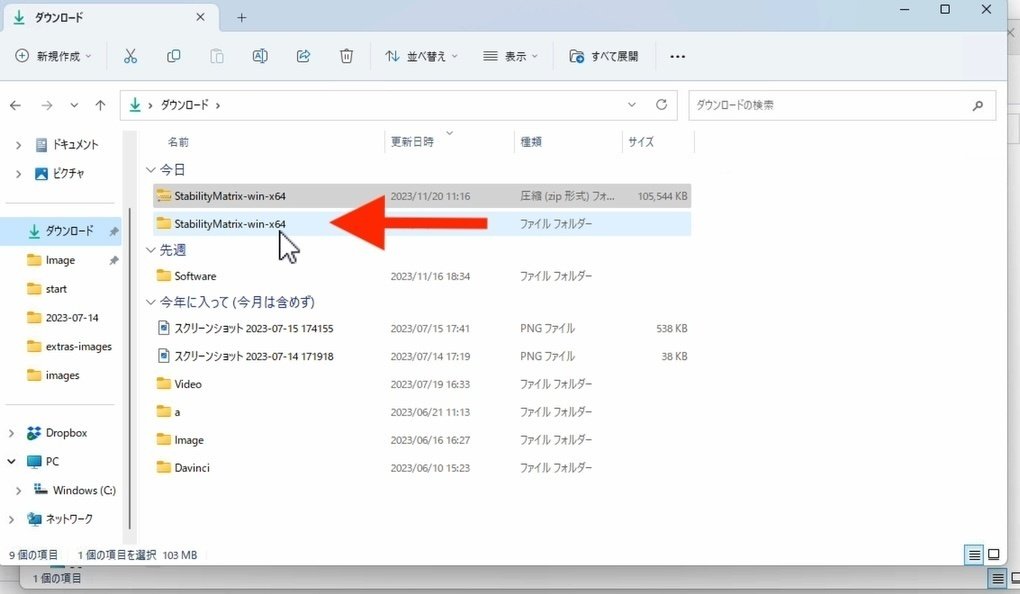Add a new tab with plus
This screenshot has height=594, width=1020.
pos(241,18)
